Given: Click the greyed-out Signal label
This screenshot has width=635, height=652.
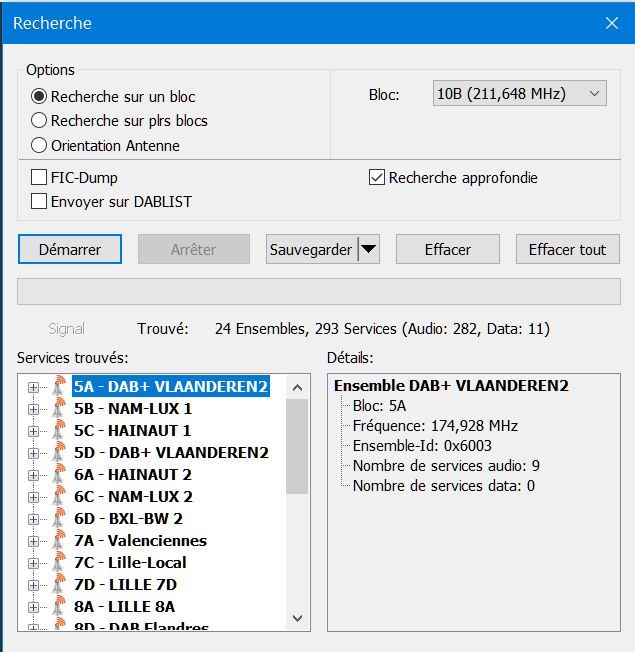Looking at the screenshot, I should point(67,329).
